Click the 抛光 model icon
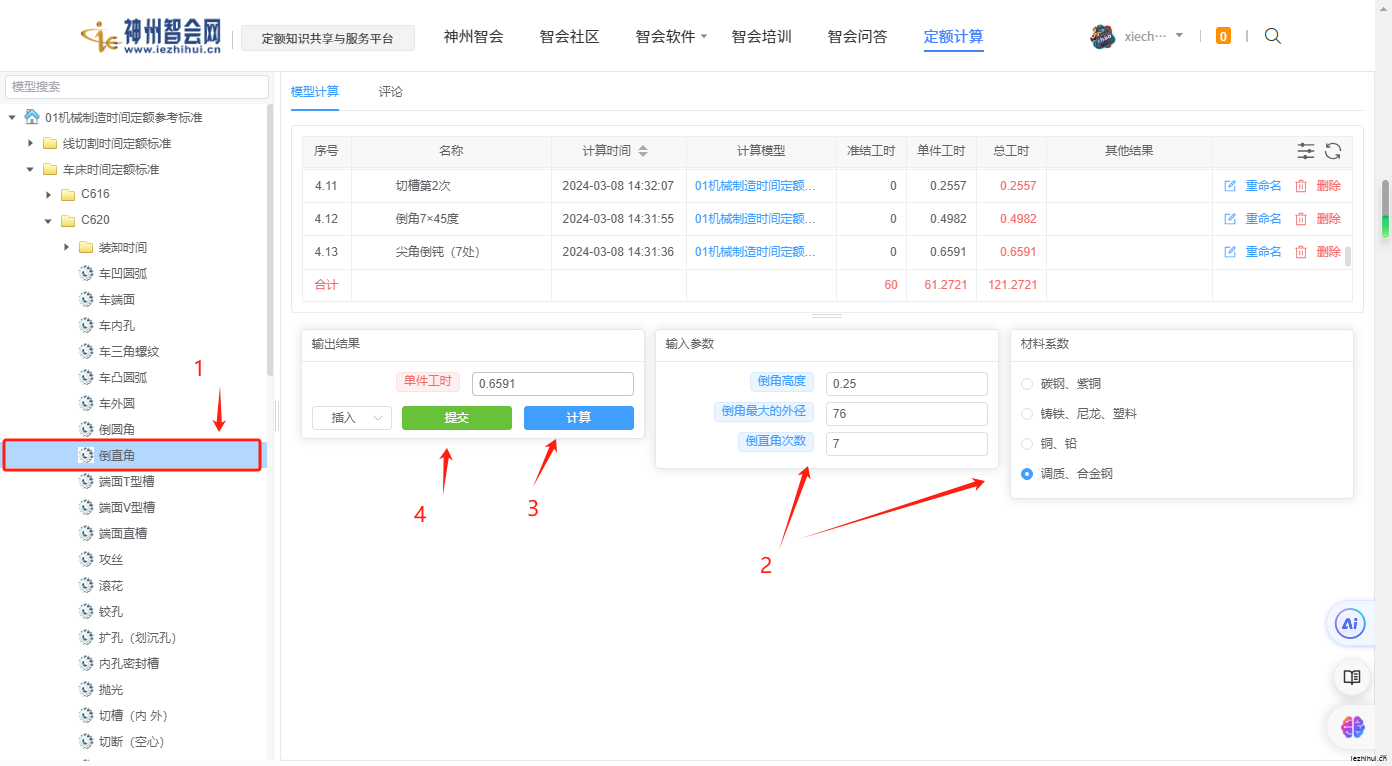This screenshot has height=766, width=1392. (86, 689)
